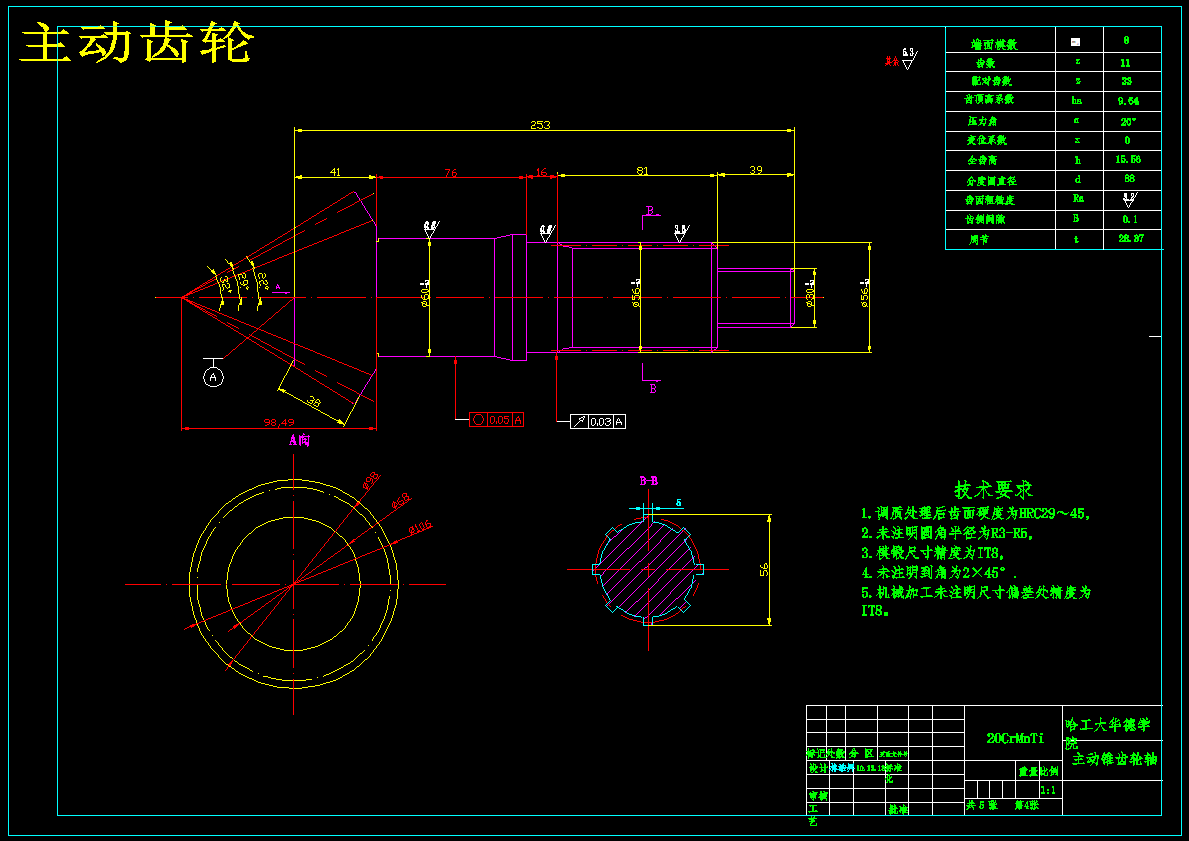This screenshot has height=841, width=1189.
Task: Select the pitch diameter value 88
Action: (1129, 180)
